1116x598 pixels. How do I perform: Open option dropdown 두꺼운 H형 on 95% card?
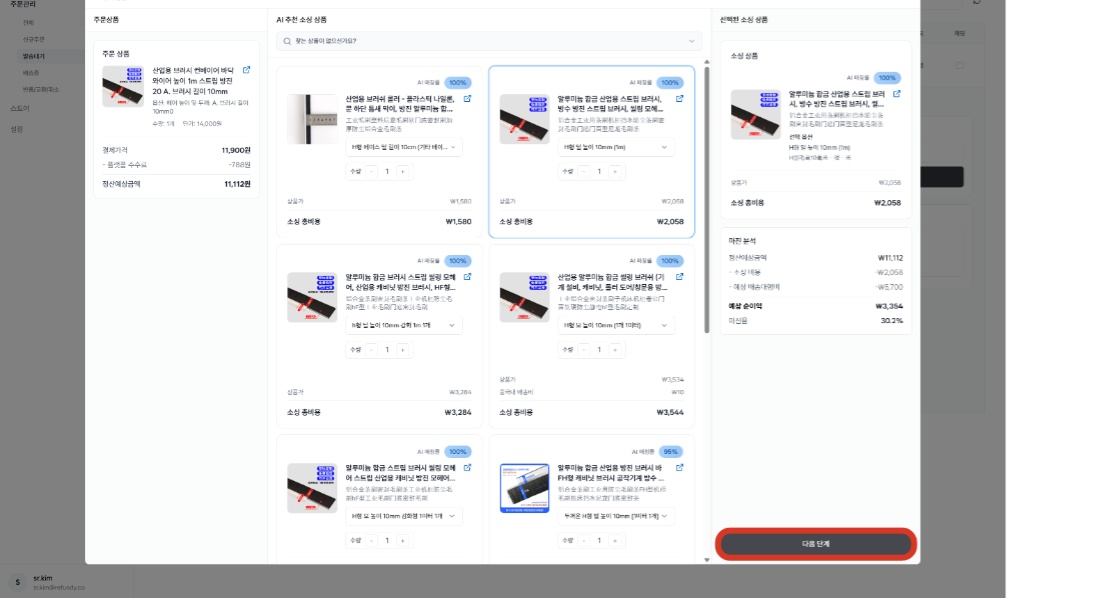click(x=616, y=516)
